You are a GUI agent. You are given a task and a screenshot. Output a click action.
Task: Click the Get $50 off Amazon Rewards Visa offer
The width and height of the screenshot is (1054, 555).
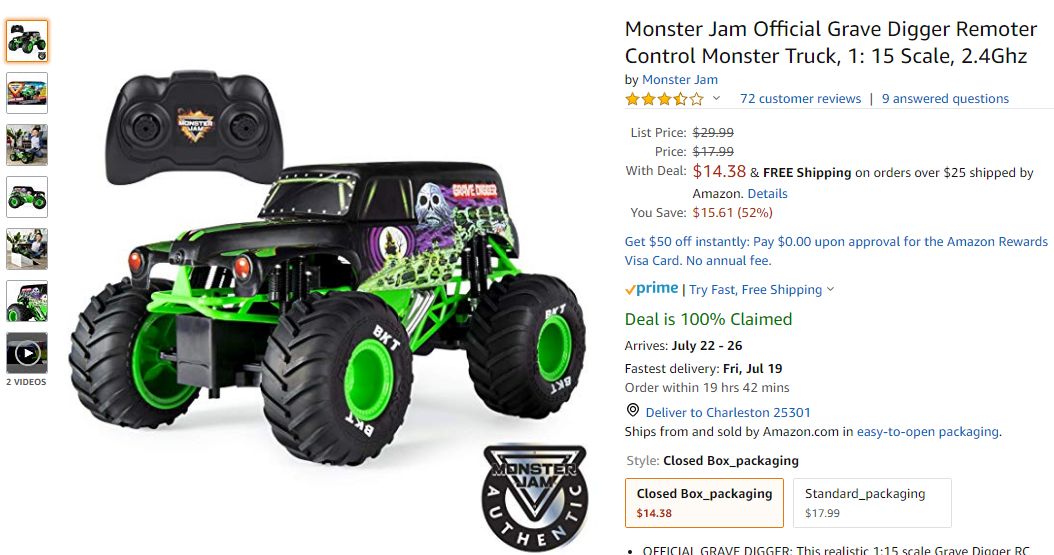pyautogui.click(x=836, y=251)
